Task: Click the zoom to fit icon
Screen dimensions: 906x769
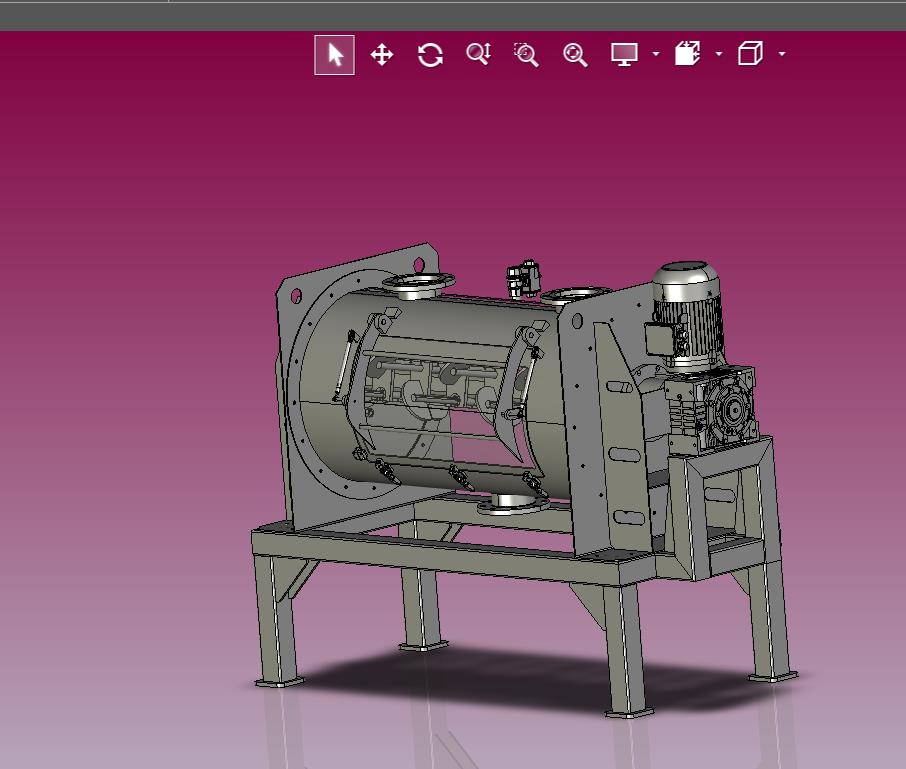Action: coord(575,55)
